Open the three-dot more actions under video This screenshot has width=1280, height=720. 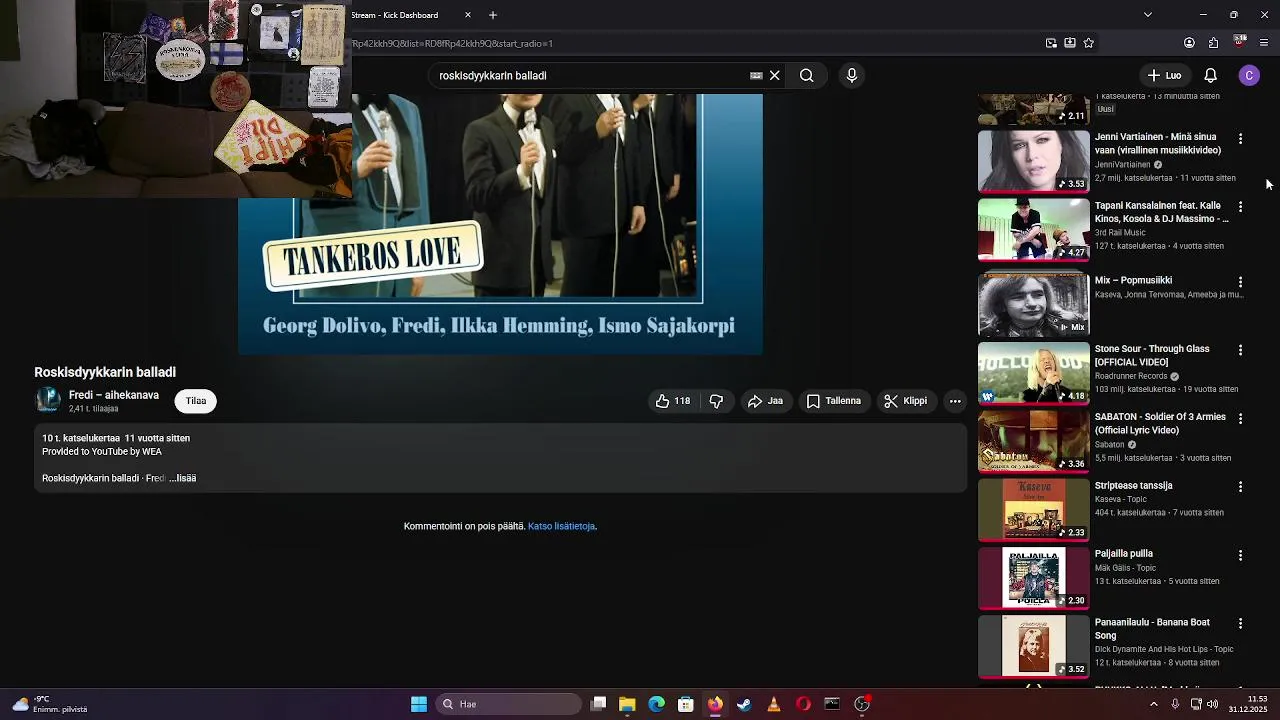click(955, 401)
